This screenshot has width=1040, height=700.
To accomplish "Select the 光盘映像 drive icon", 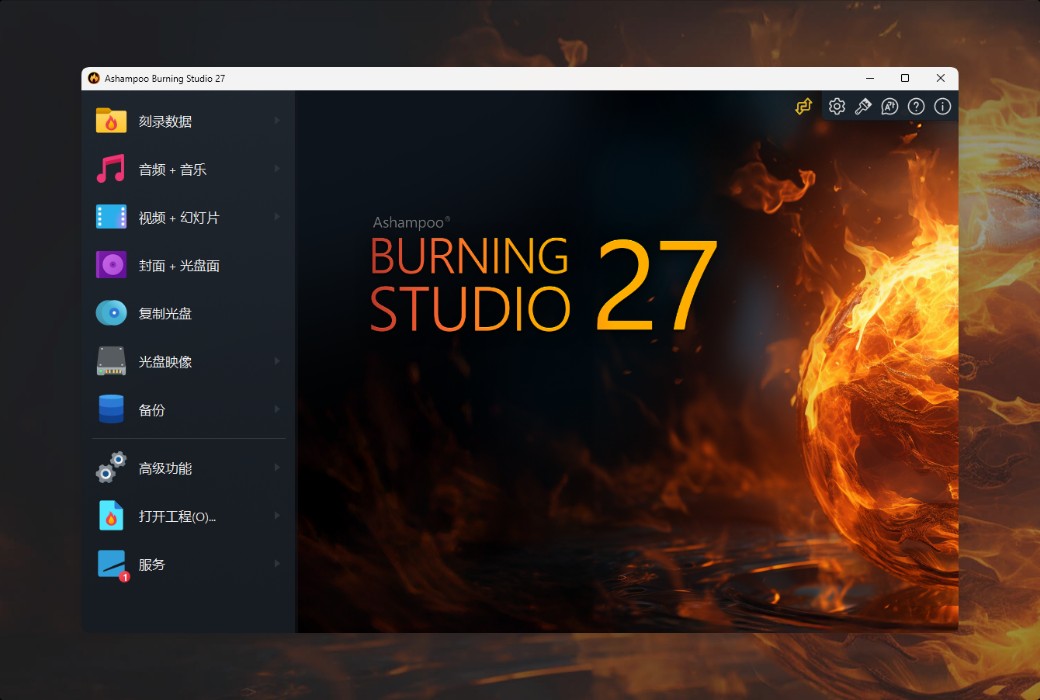I will 110,361.
